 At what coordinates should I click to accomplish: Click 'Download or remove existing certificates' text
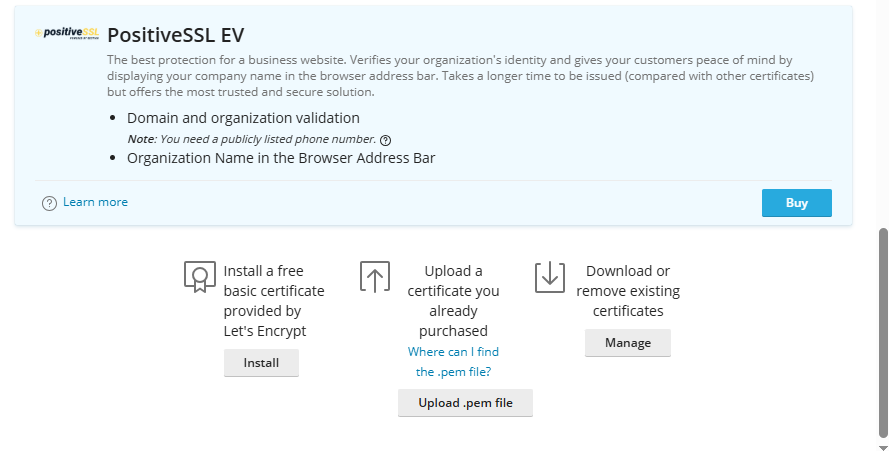coord(628,291)
